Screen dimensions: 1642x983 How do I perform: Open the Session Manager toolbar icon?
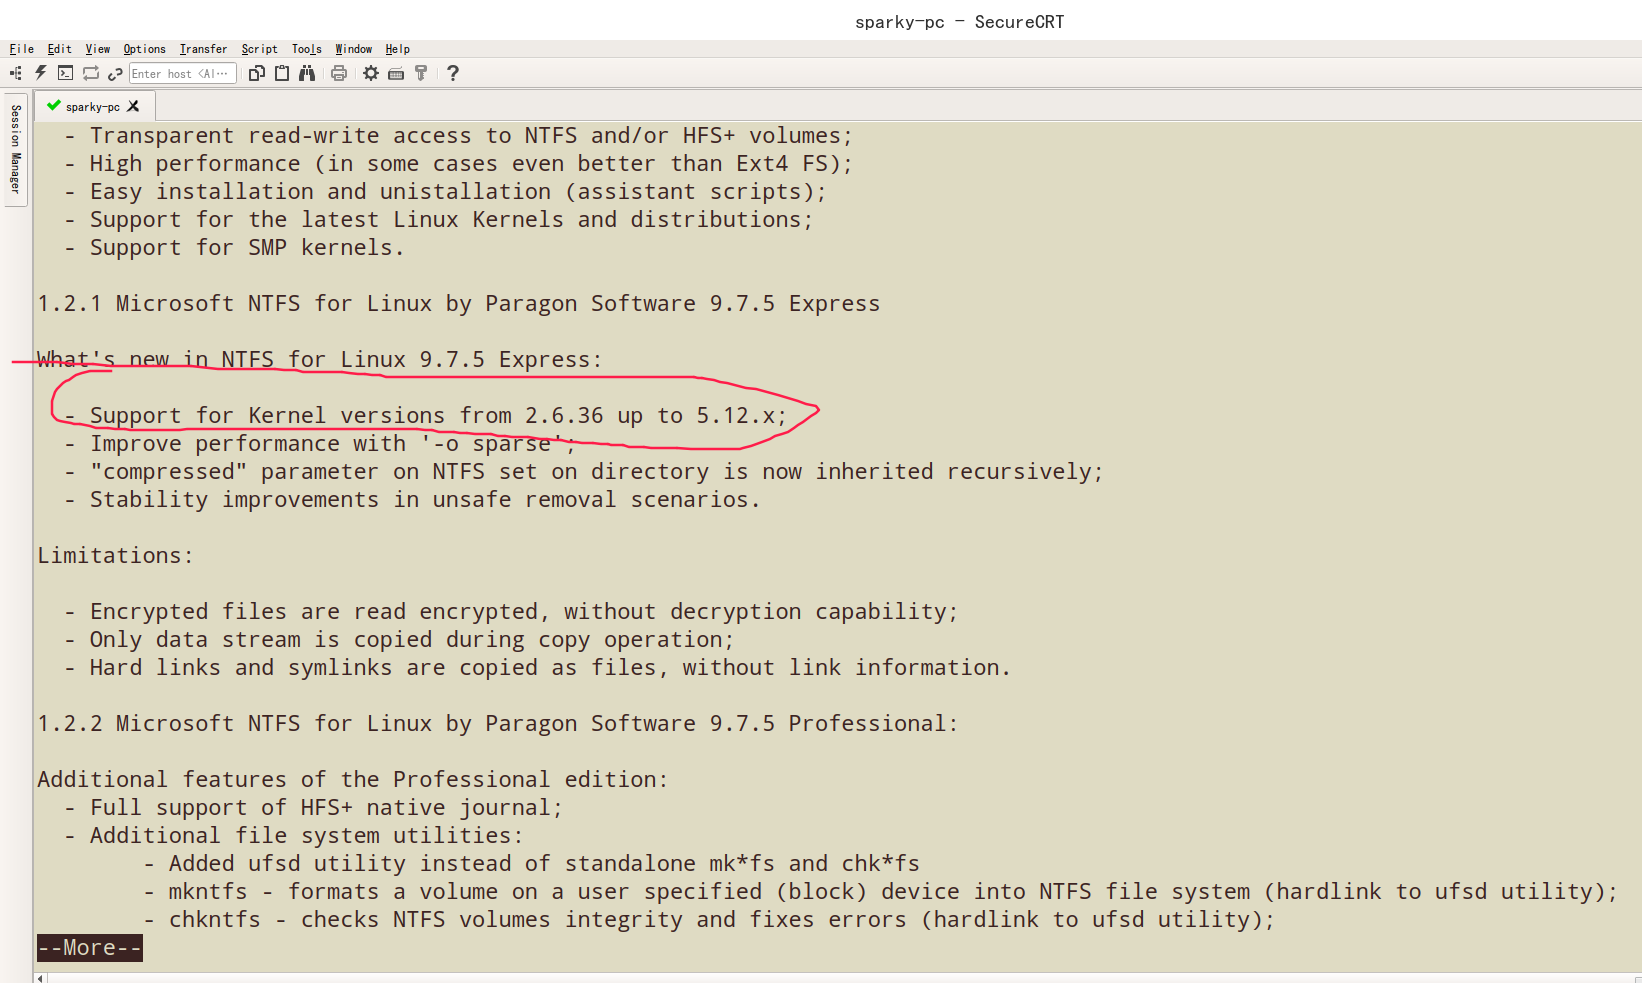pos(15,73)
